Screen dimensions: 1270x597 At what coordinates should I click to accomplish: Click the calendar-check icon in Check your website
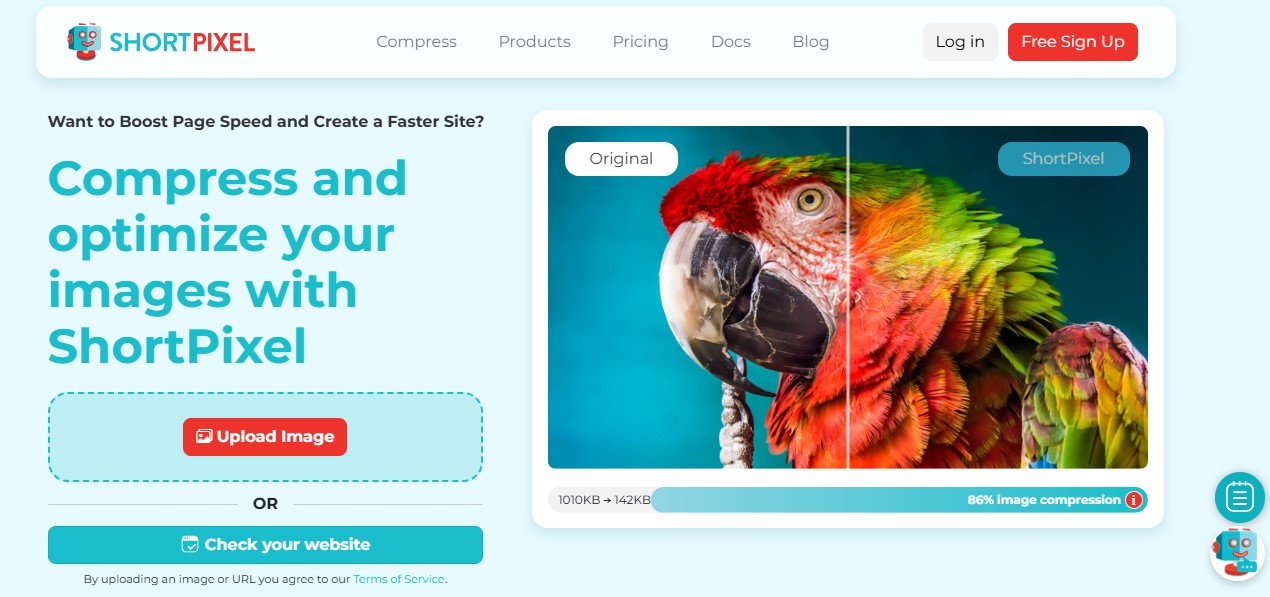(190, 545)
